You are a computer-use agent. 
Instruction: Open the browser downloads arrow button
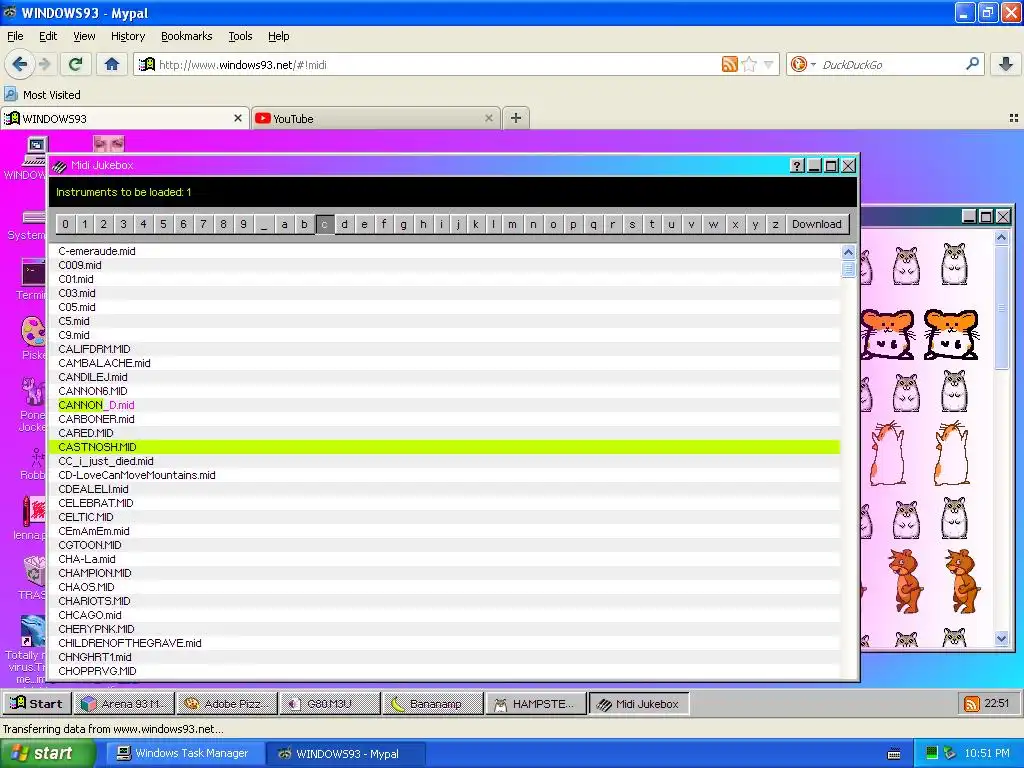pos(1006,64)
